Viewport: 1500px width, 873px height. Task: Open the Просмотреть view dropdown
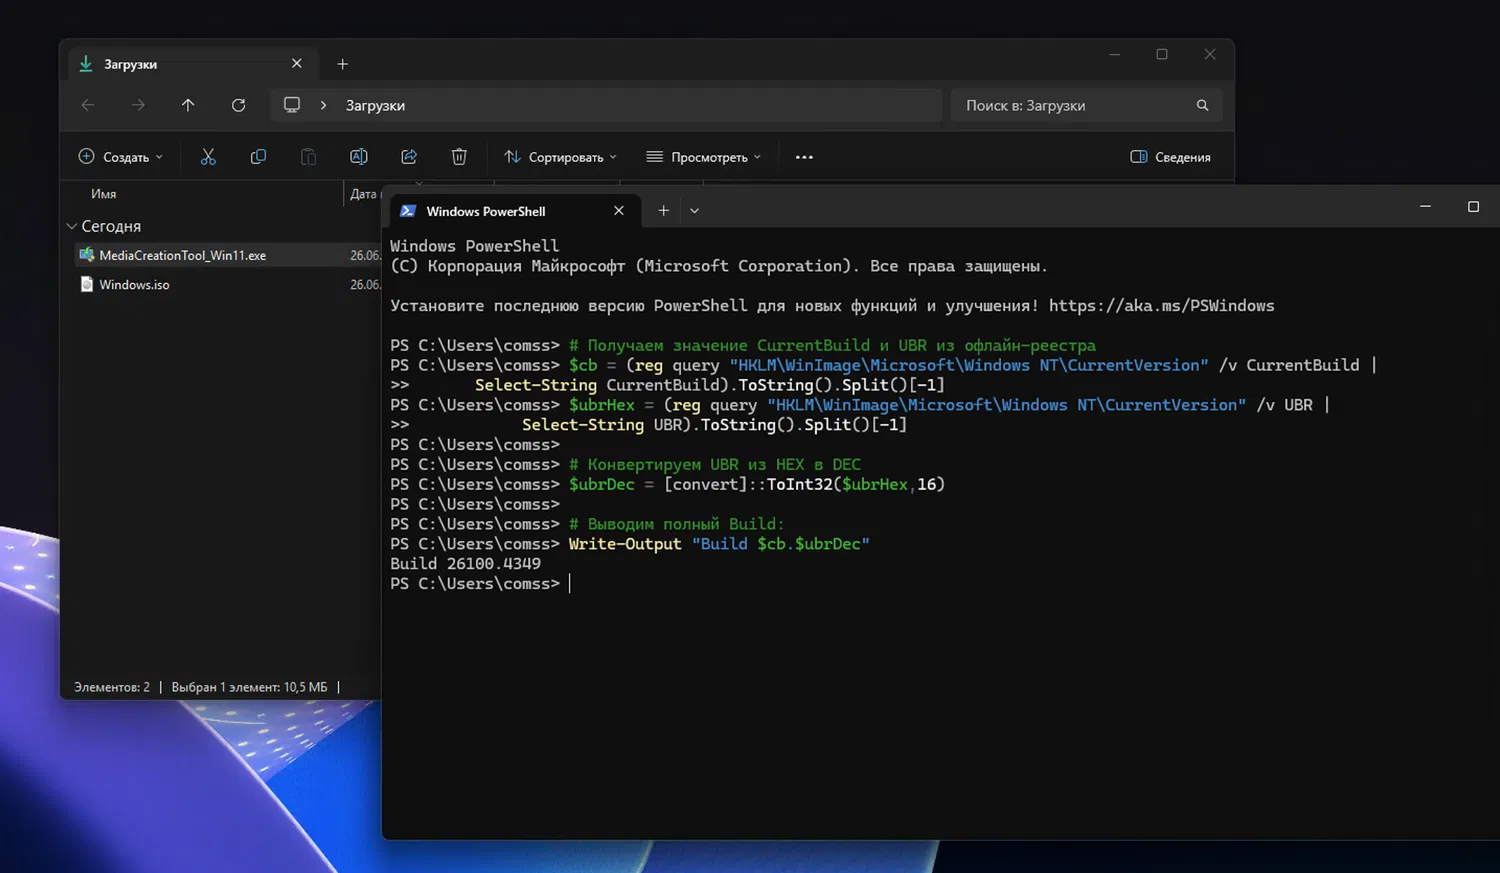coord(704,157)
